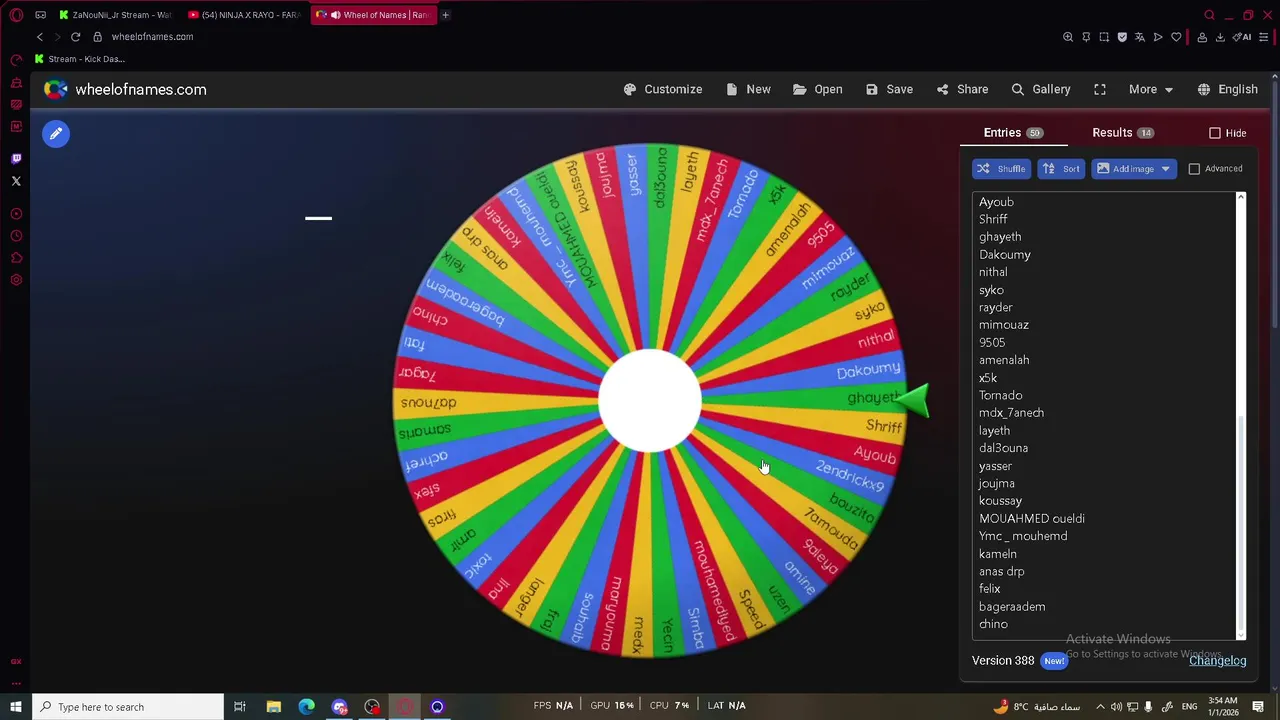Click the browser back arrow
Image resolution: width=1280 pixels, height=720 pixels.
pos(40,37)
